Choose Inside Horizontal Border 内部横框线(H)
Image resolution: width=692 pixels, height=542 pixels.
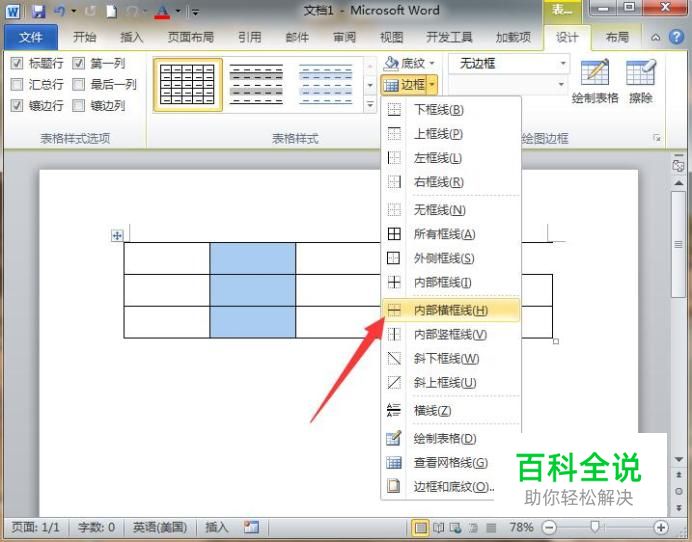pyautogui.click(x=451, y=310)
